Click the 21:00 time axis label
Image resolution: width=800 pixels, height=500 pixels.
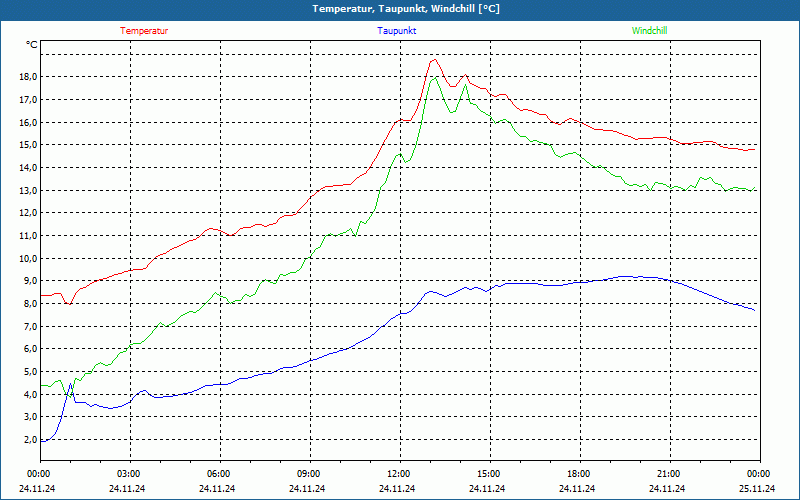[669, 474]
